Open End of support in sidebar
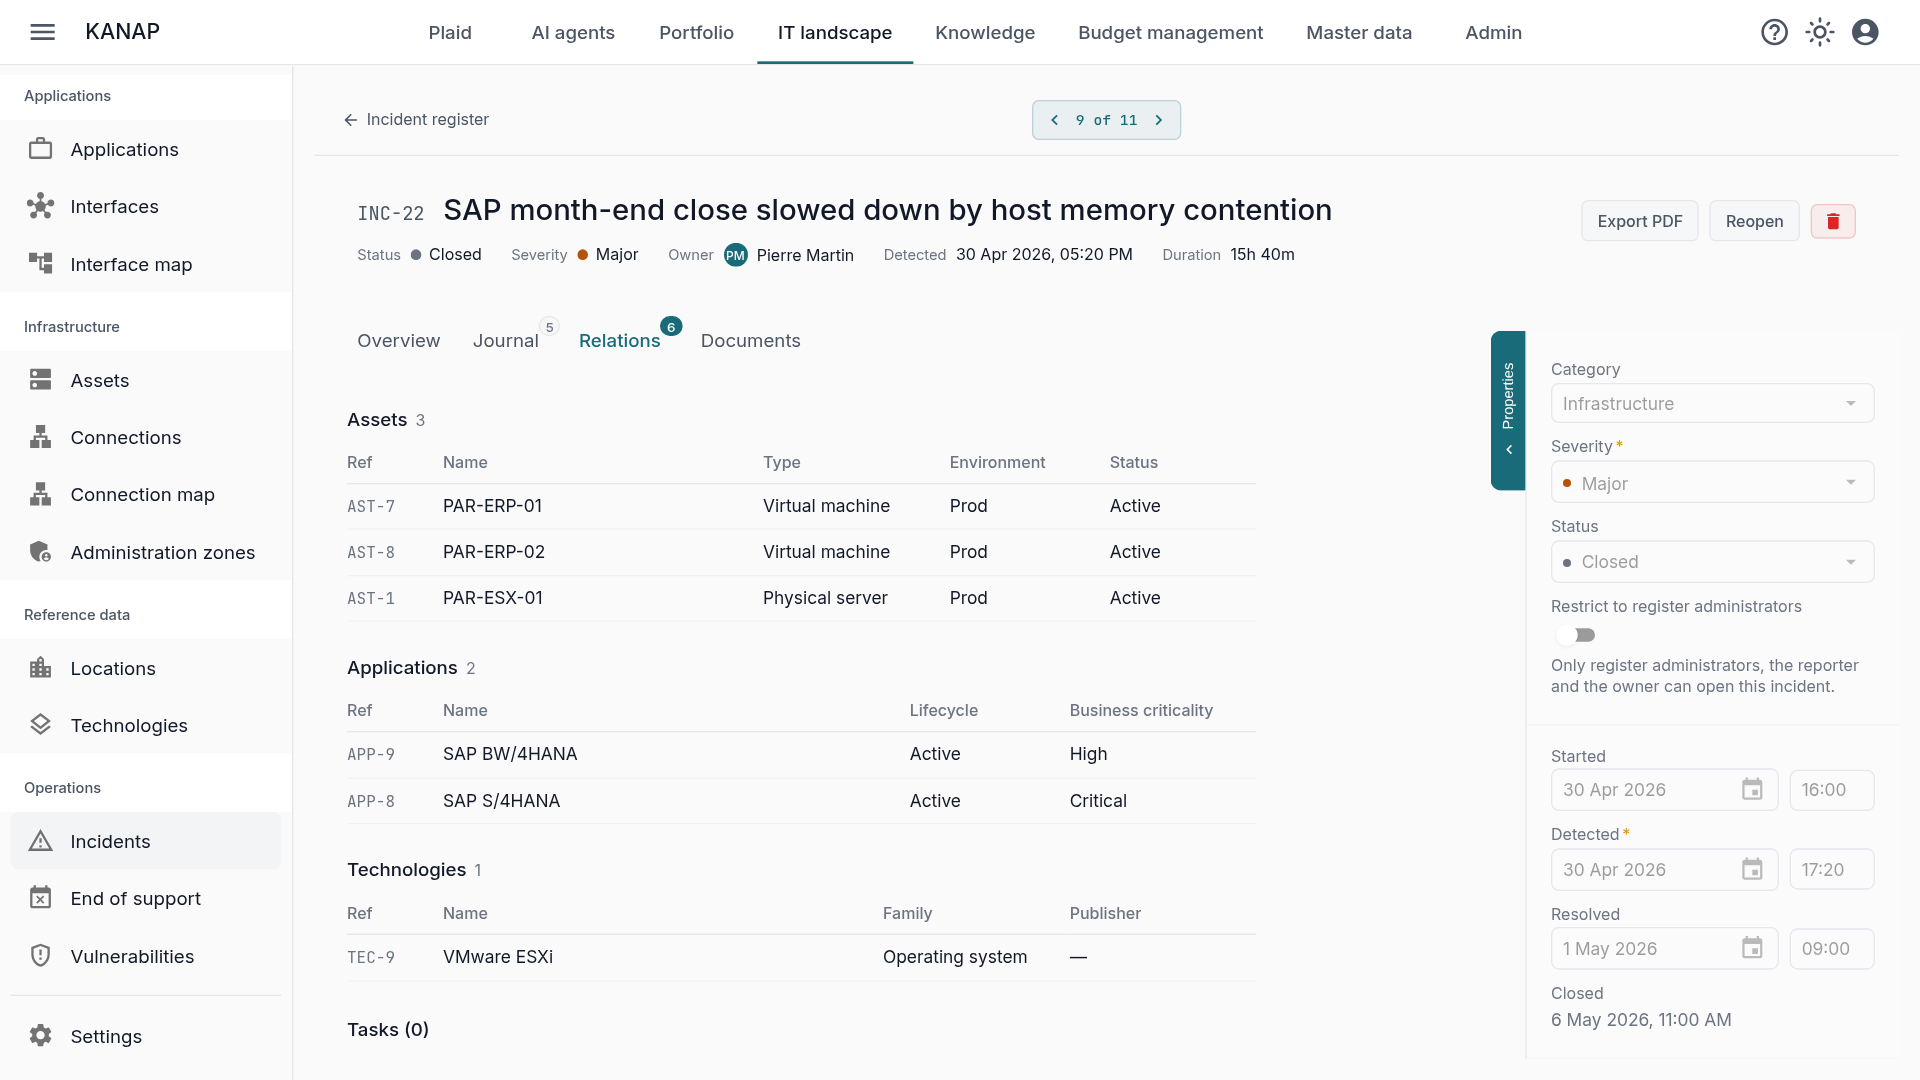Viewport: 1920px width, 1080px height. pos(146,898)
